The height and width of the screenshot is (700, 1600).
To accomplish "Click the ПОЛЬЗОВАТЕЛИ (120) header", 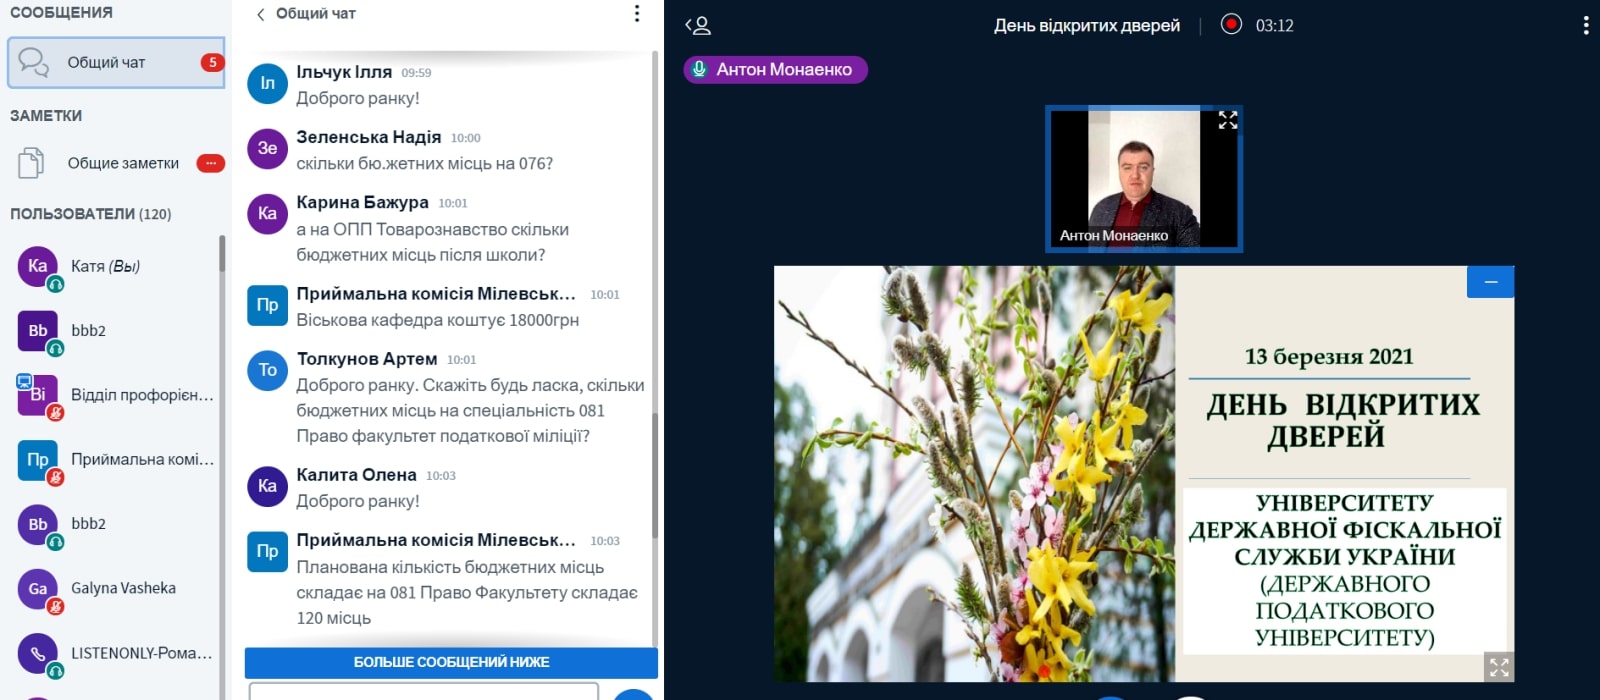I will click(91, 214).
